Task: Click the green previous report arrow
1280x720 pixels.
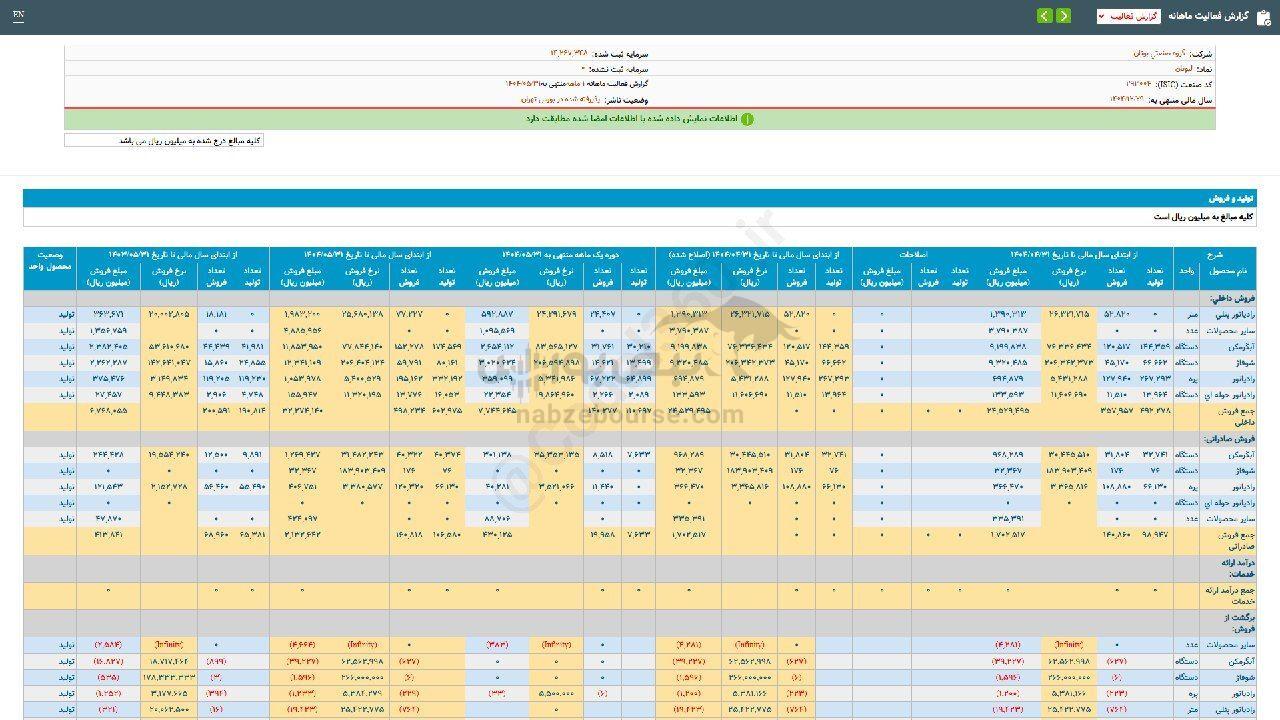Action: [x=1063, y=16]
